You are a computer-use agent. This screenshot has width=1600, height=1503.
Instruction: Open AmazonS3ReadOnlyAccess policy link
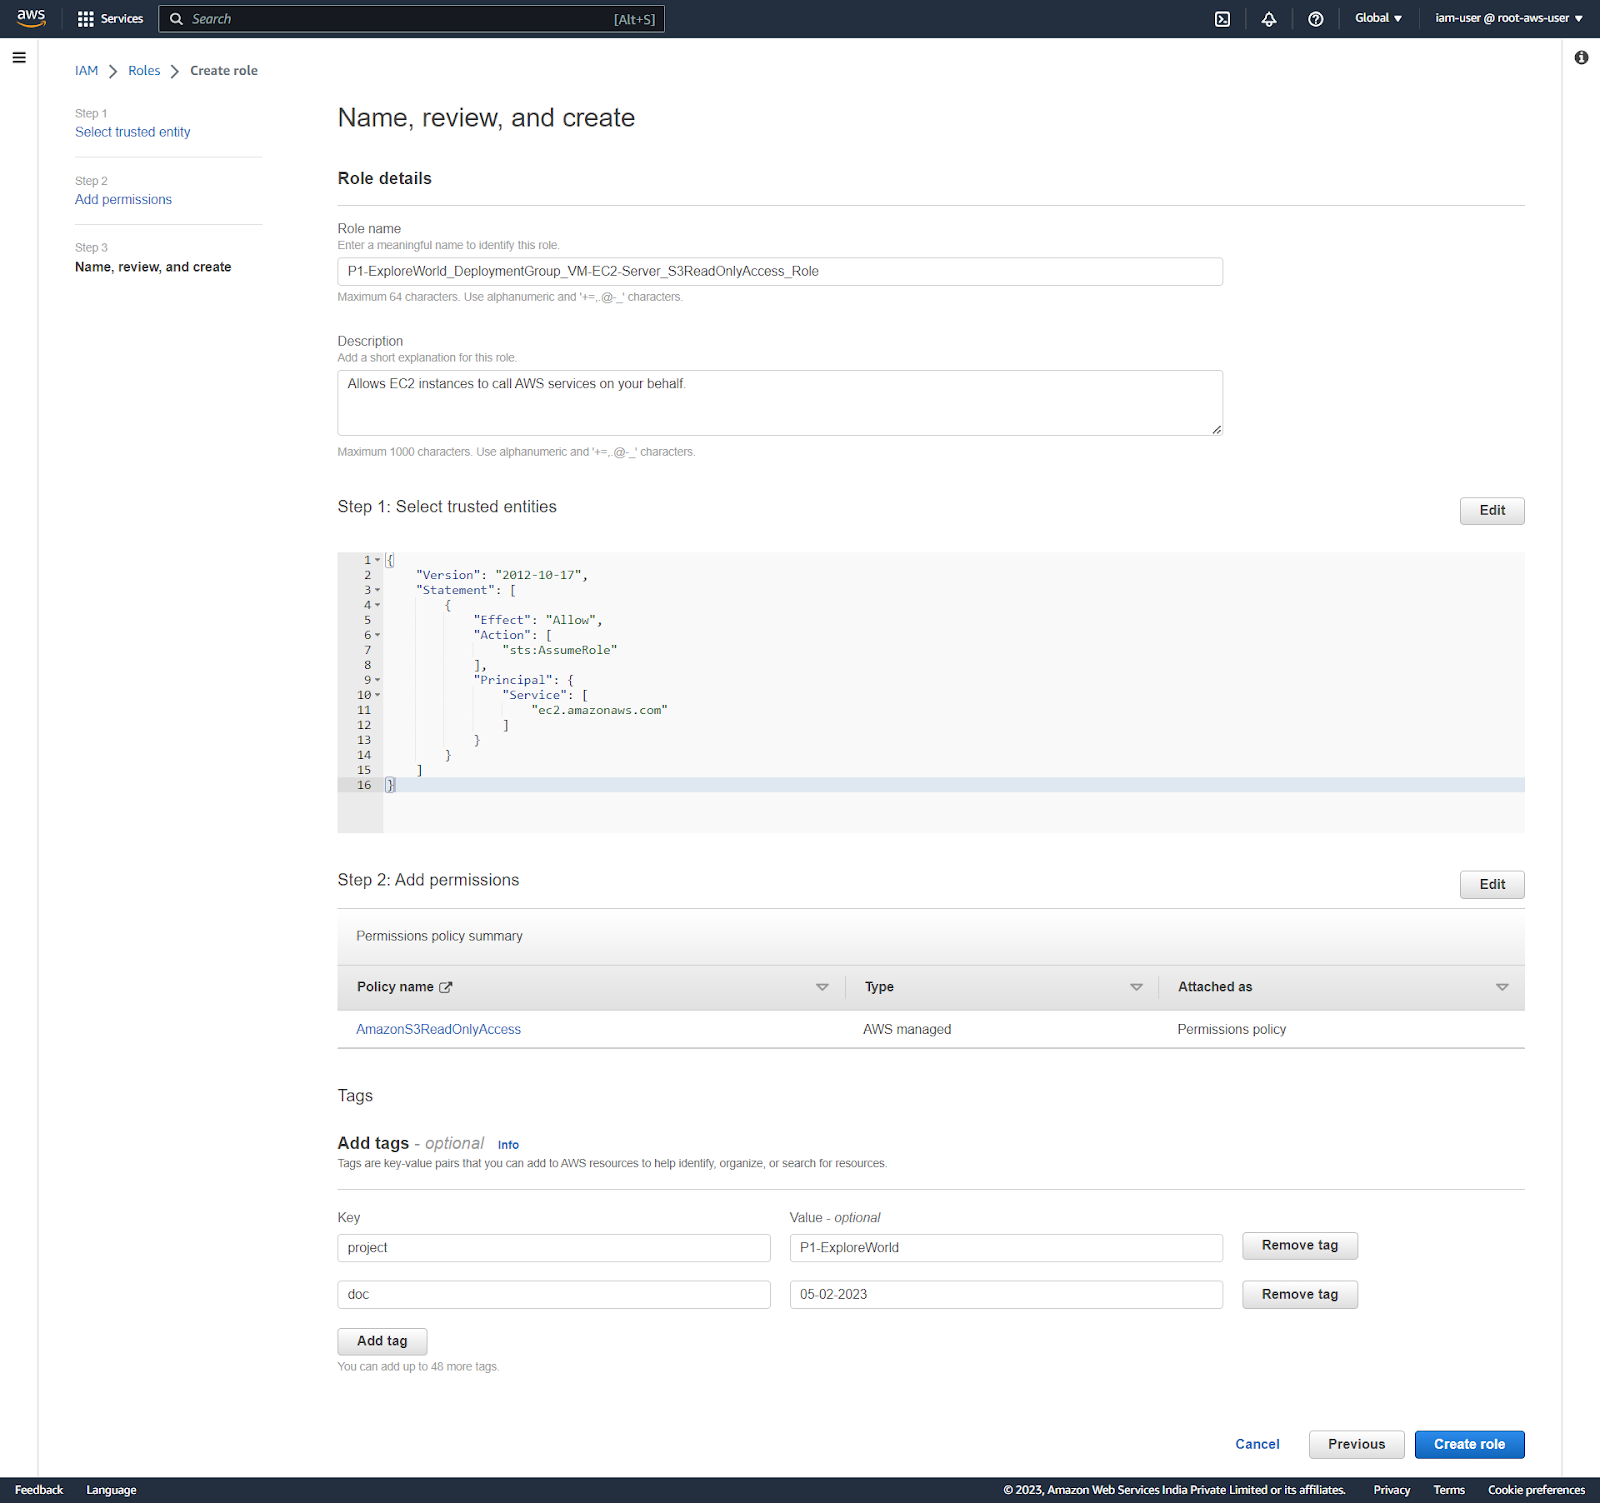[x=438, y=1030]
